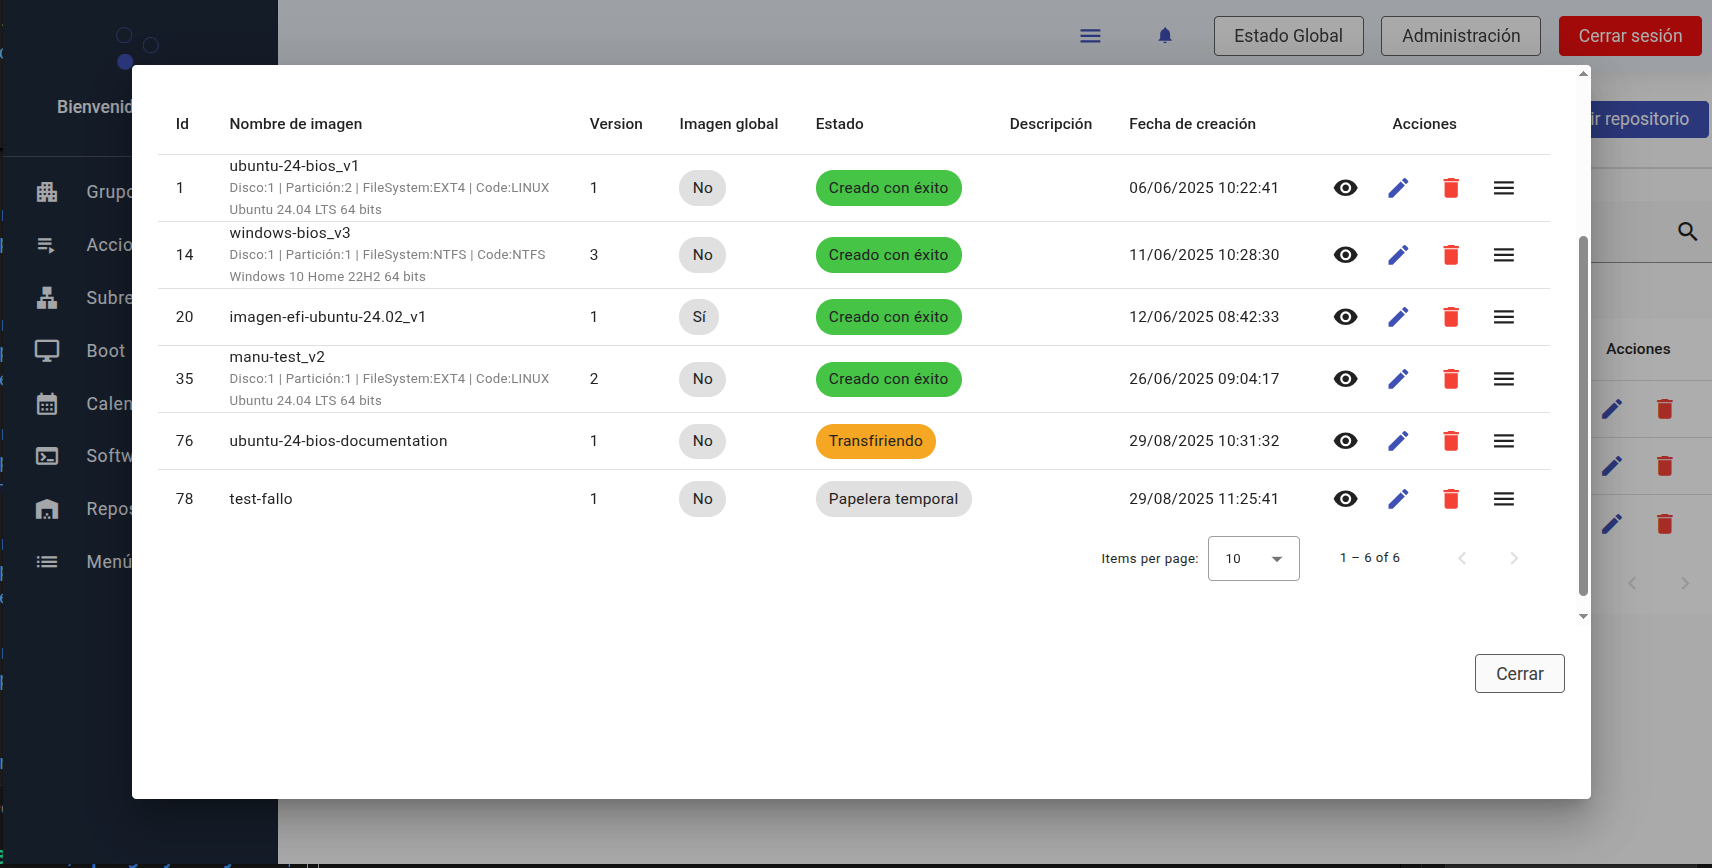Image resolution: width=1712 pixels, height=868 pixels.
Task: Open Estado Global view
Action: pyautogui.click(x=1288, y=36)
